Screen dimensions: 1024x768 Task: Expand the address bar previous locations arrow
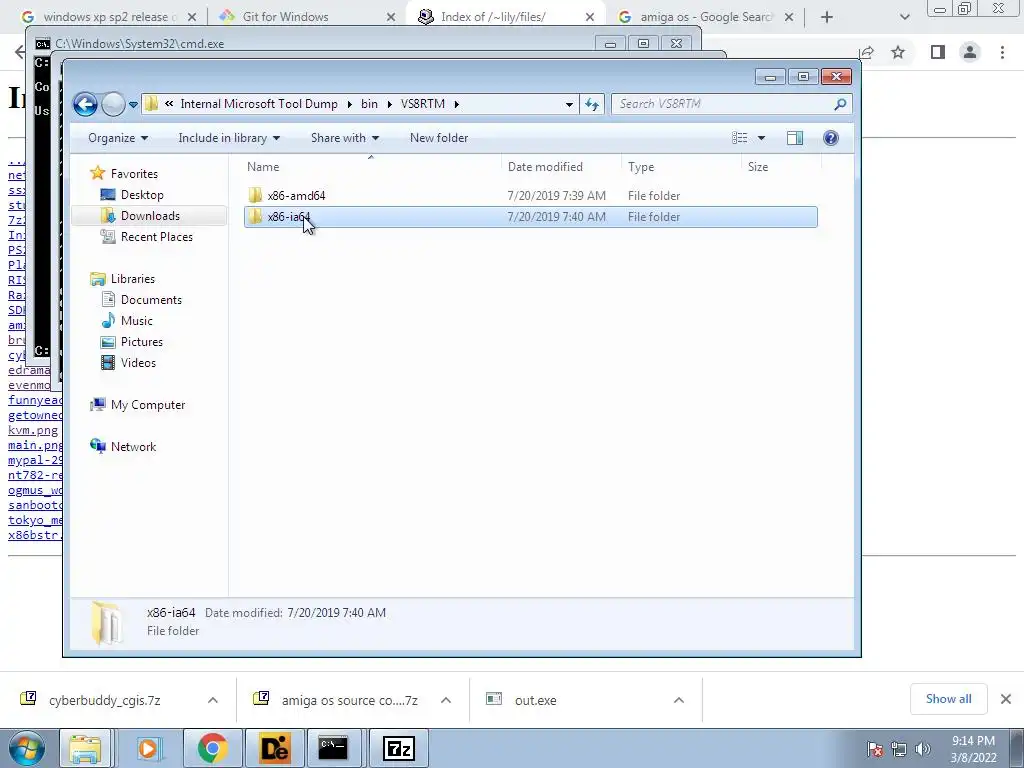(x=569, y=104)
